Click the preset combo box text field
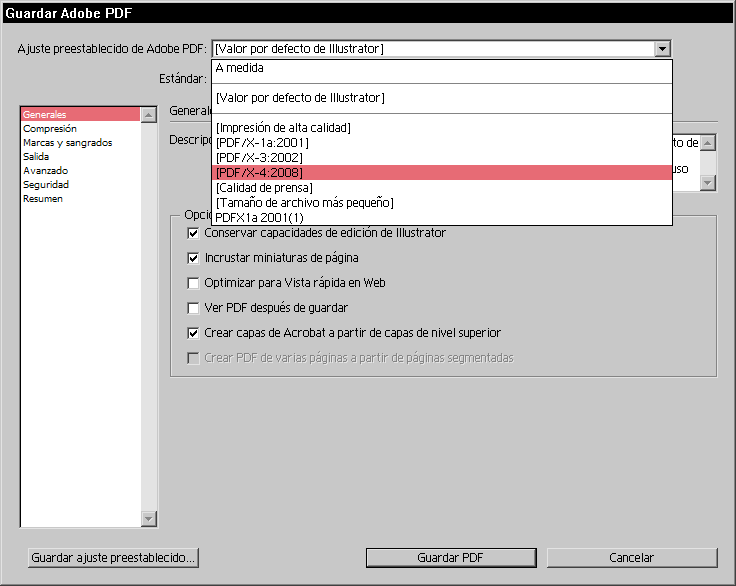This screenshot has height=586, width=736. tap(433, 48)
